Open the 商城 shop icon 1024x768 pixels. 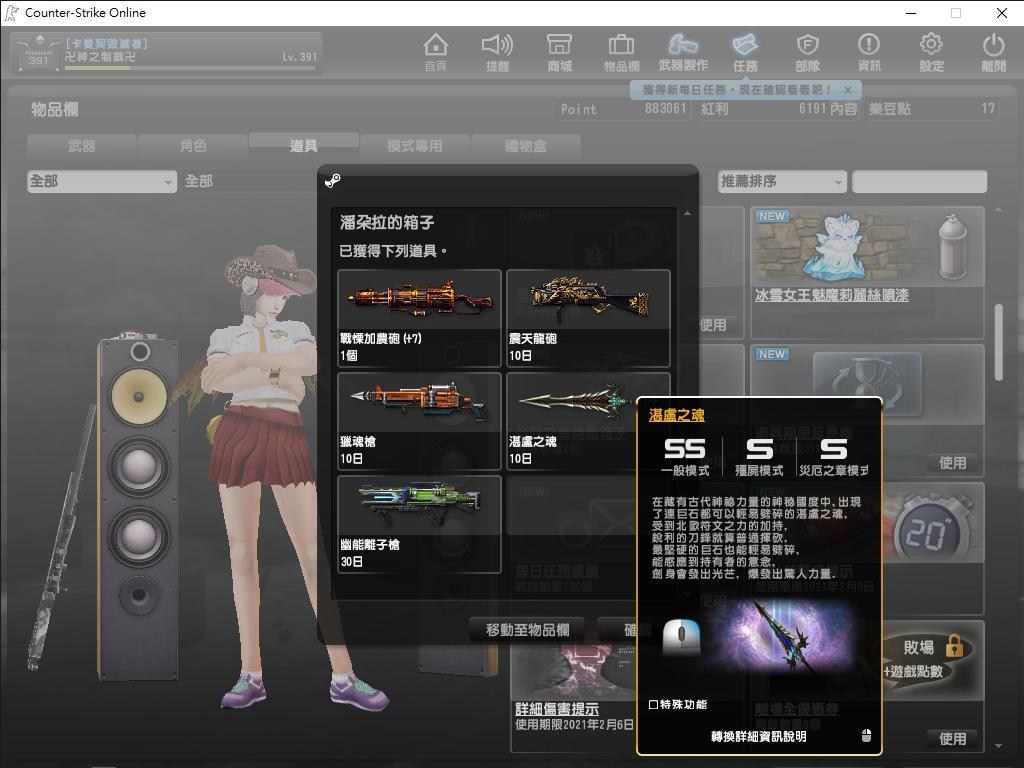click(559, 52)
